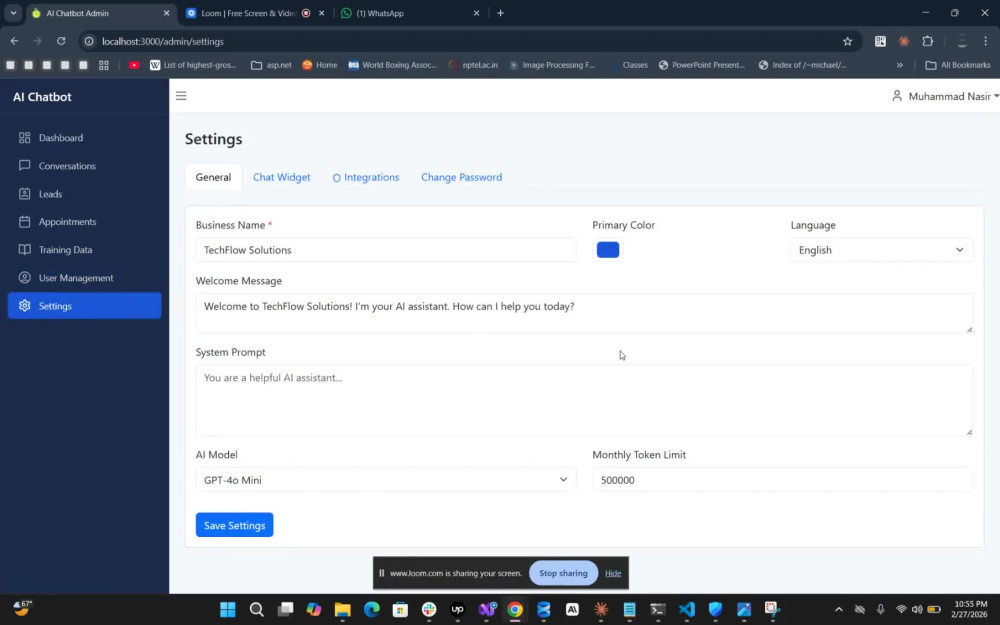1000x625 pixels.
Task: Open the AI Model dropdown
Action: pyautogui.click(x=386, y=480)
